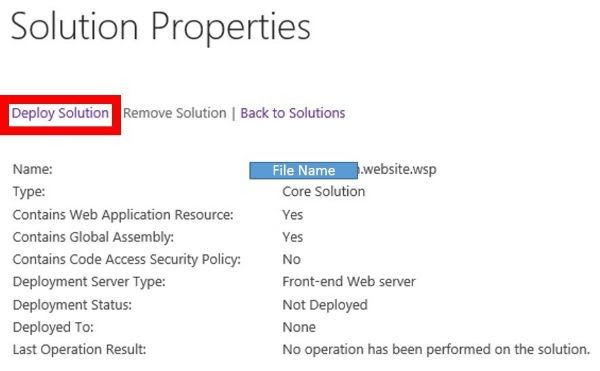Click the Solution Properties page title
Screen dimensions: 600x371
[x=161, y=26]
